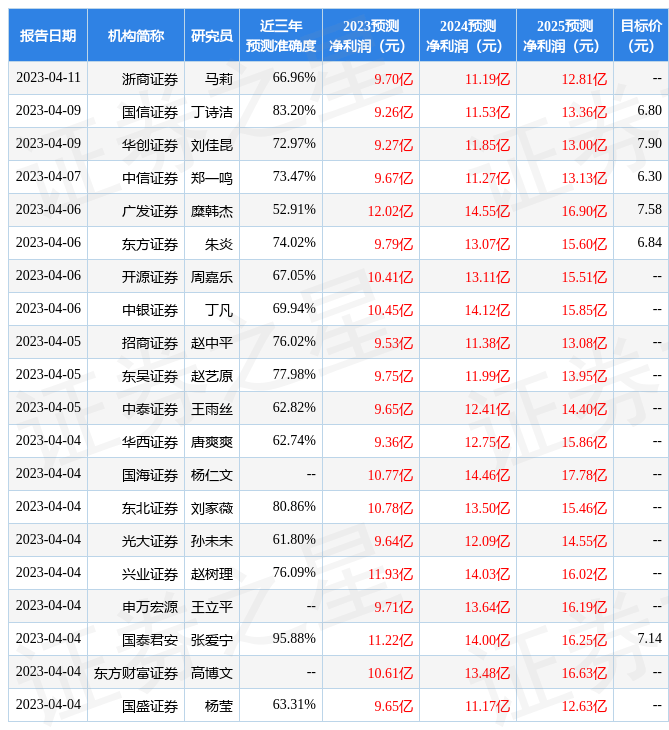This screenshot has height=730, width=669.
Task: Click the 7.90 target price
Action: click(x=649, y=143)
